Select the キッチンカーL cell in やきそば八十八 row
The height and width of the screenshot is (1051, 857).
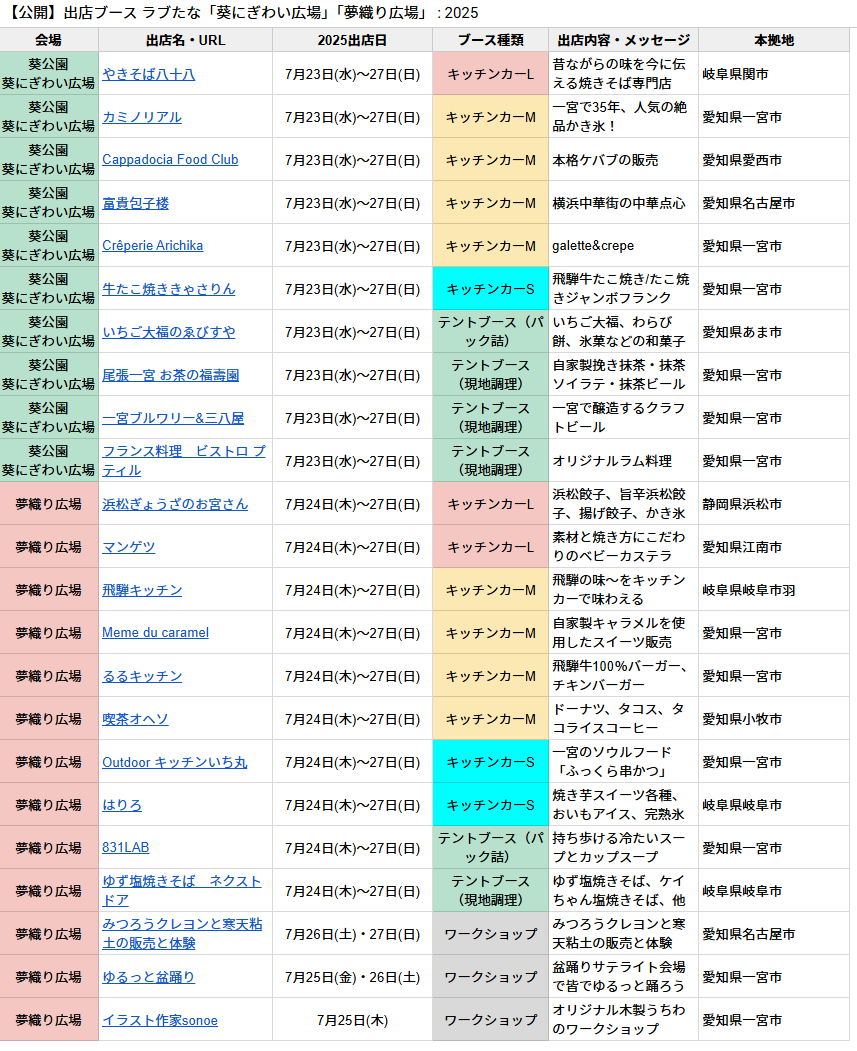pos(490,74)
